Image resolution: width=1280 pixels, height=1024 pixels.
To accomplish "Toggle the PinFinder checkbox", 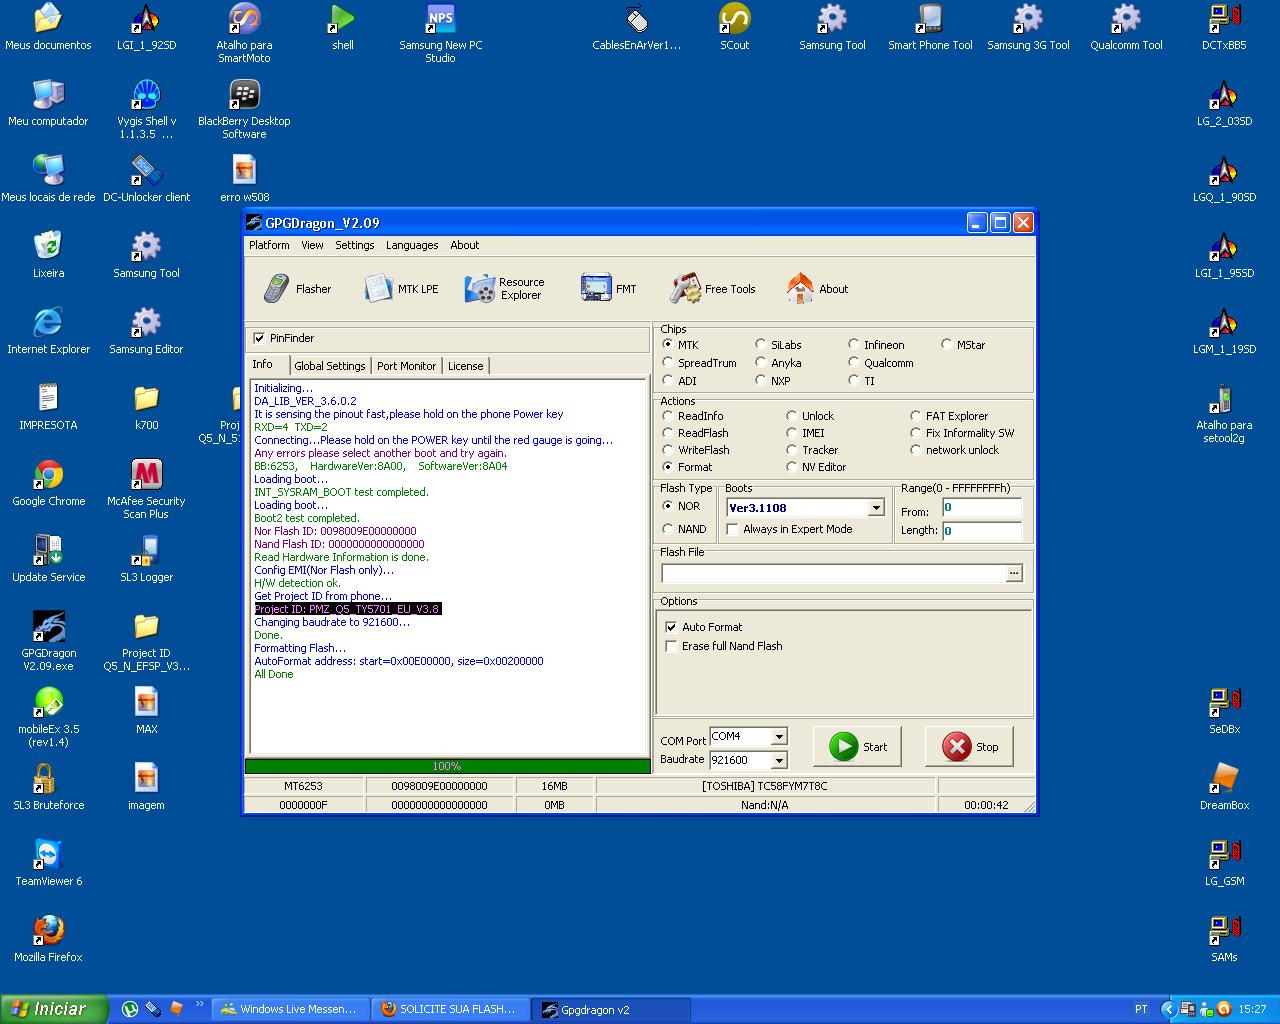I will pos(260,338).
